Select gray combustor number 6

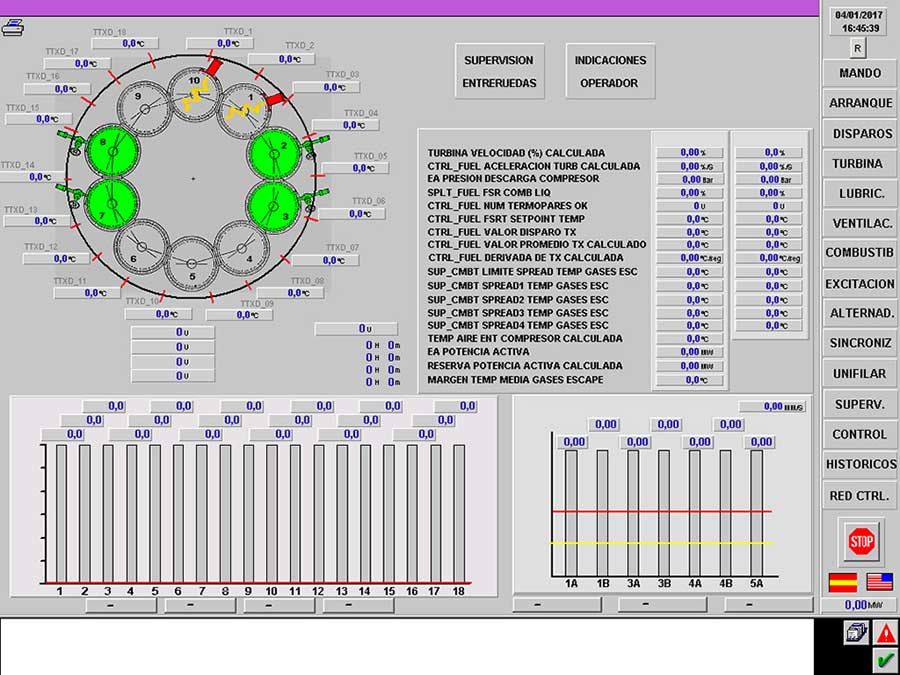click(x=141, y=247)
